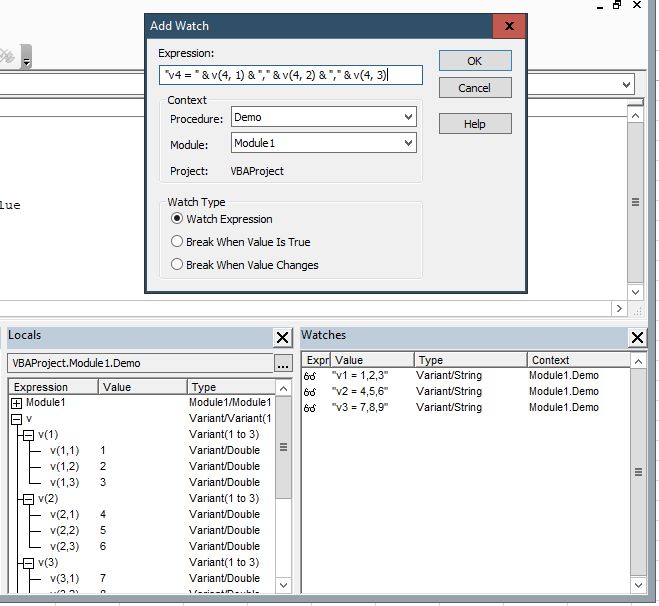Click the Module1.Demo context of v2 watch
Screen dimensions: 659x606
coord(564,391)
